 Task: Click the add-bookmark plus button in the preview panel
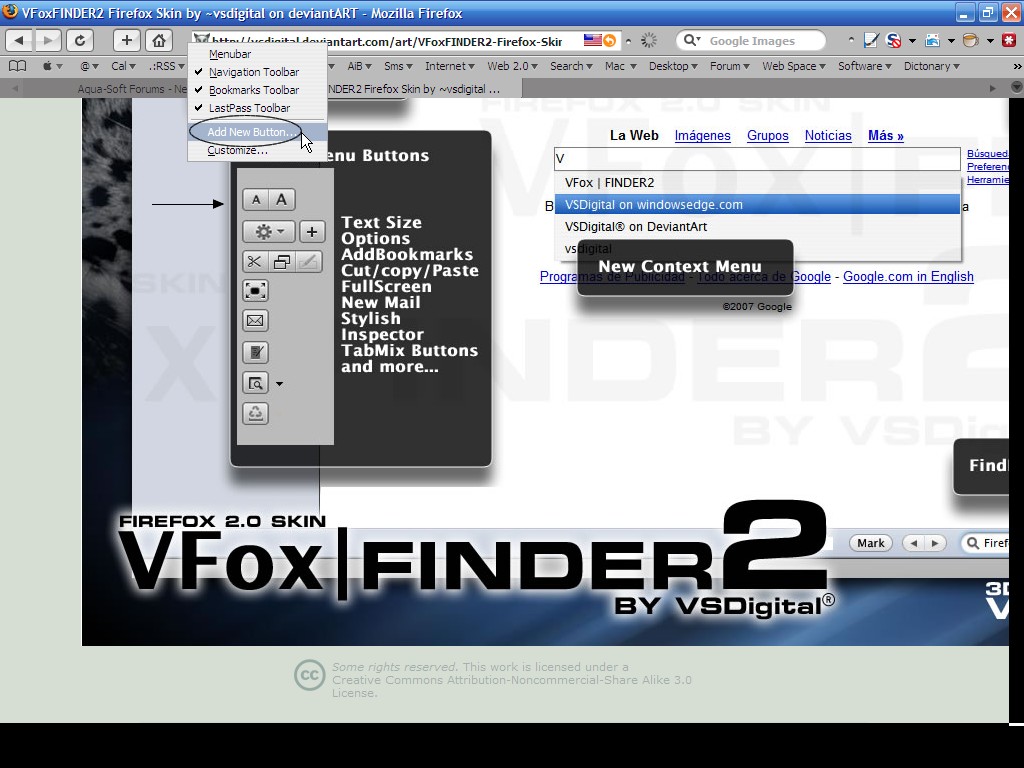coord(312,231)
